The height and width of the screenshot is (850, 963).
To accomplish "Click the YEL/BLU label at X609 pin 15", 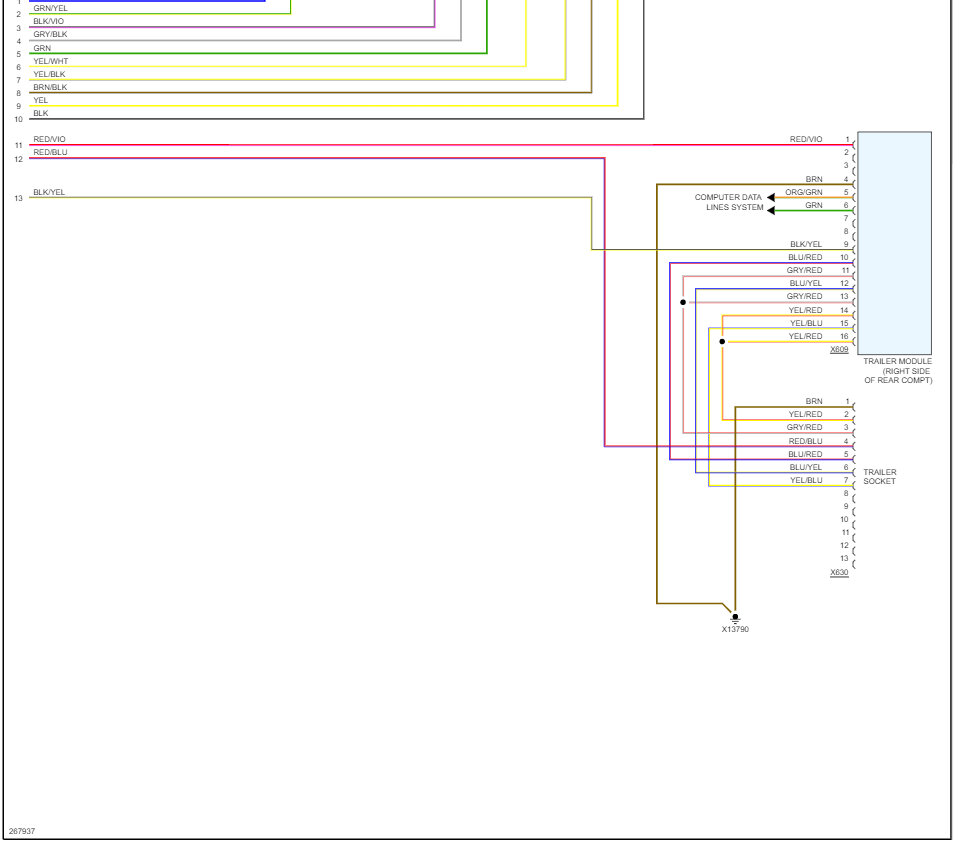I will 806,323.
